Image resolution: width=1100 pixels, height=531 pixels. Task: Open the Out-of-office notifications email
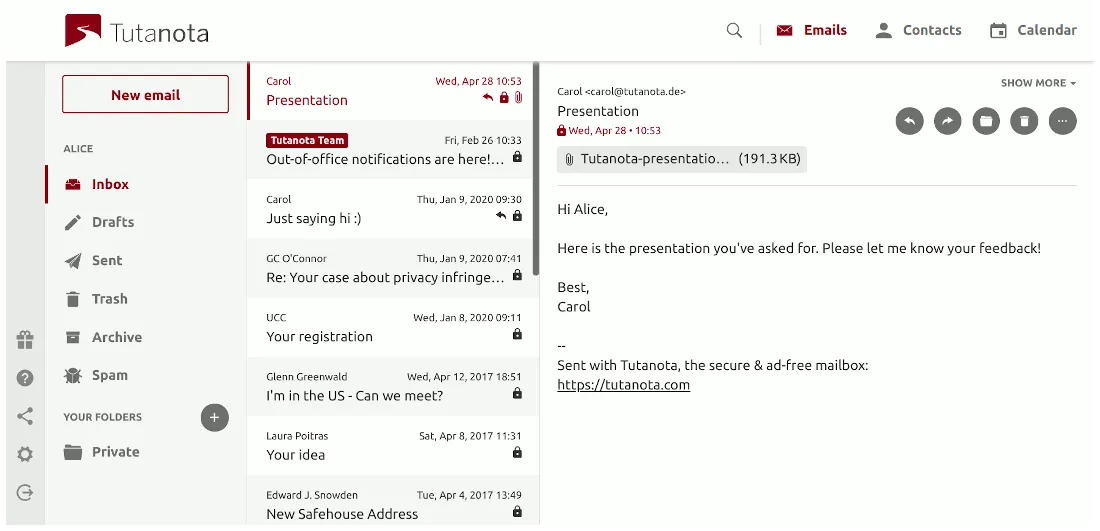(393, 149)
